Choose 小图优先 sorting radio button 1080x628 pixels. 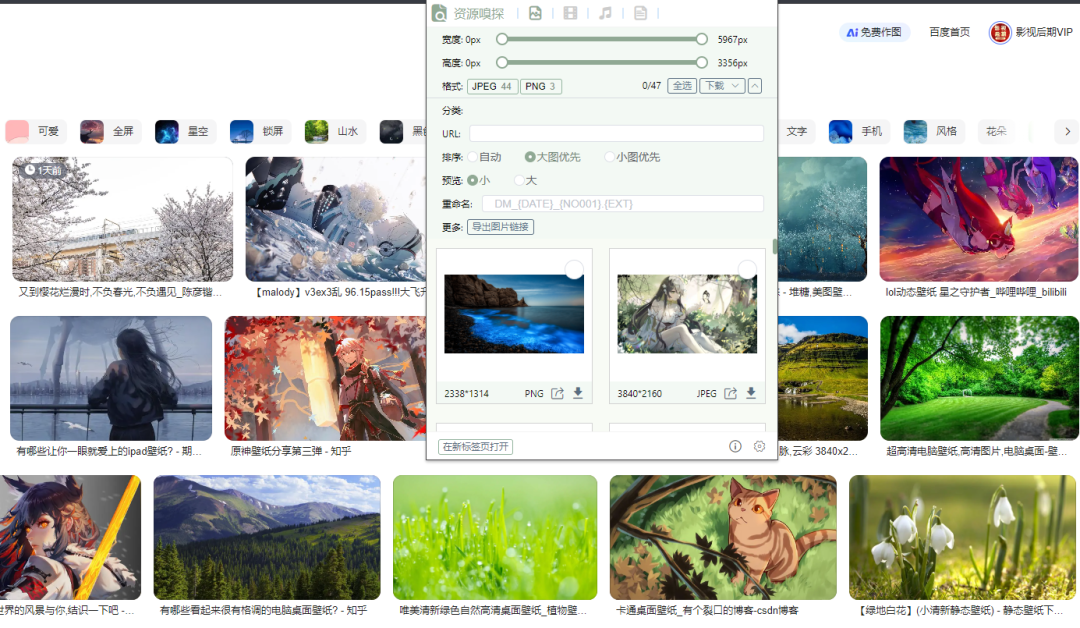click(x=609, y=157)
